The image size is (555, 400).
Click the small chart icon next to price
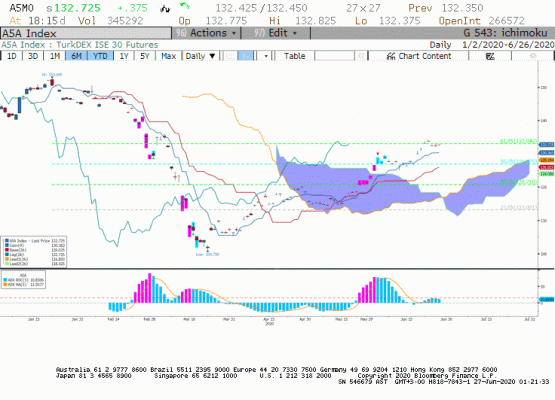(x=165, y=9)
